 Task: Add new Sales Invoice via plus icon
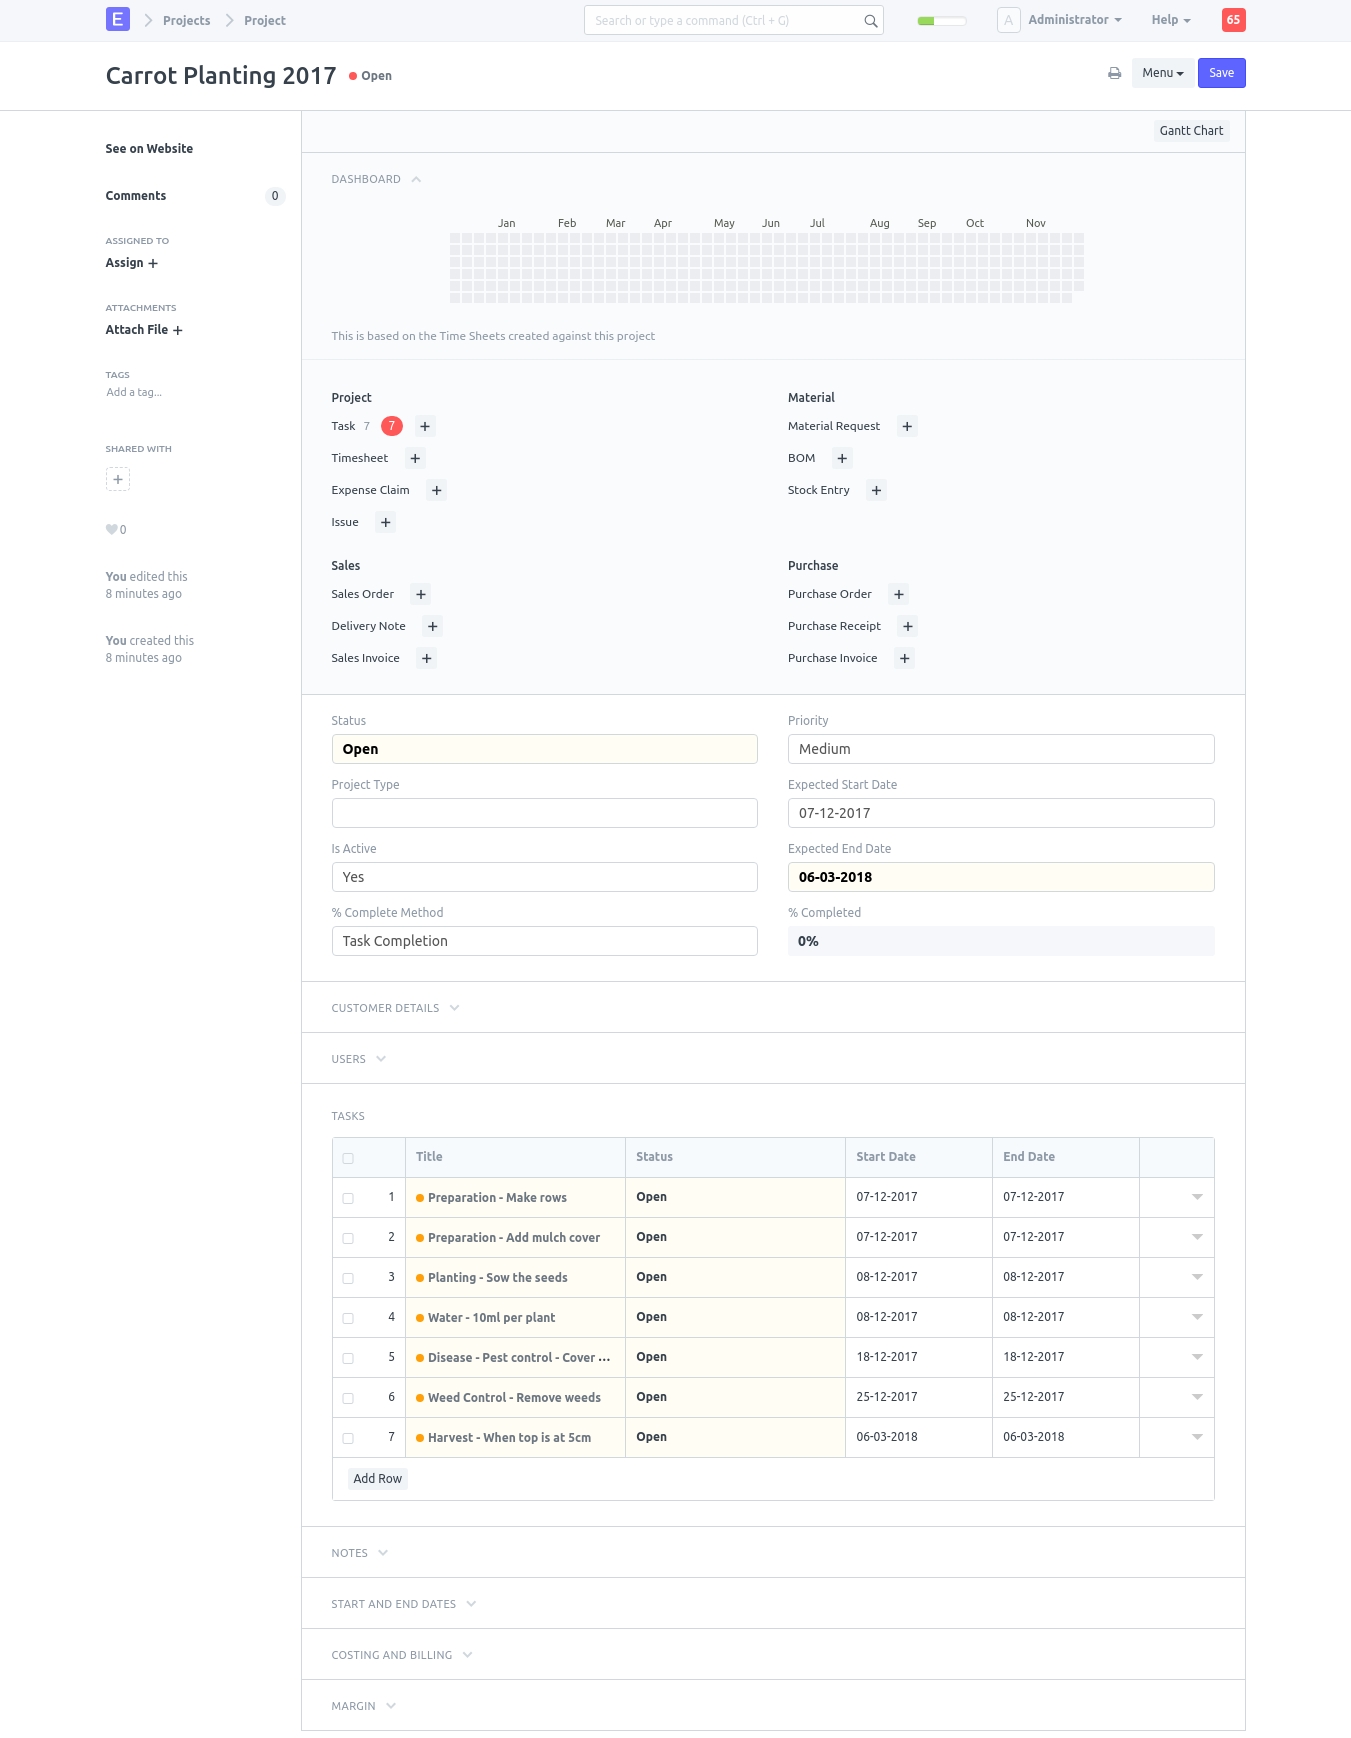pos(427,658)
